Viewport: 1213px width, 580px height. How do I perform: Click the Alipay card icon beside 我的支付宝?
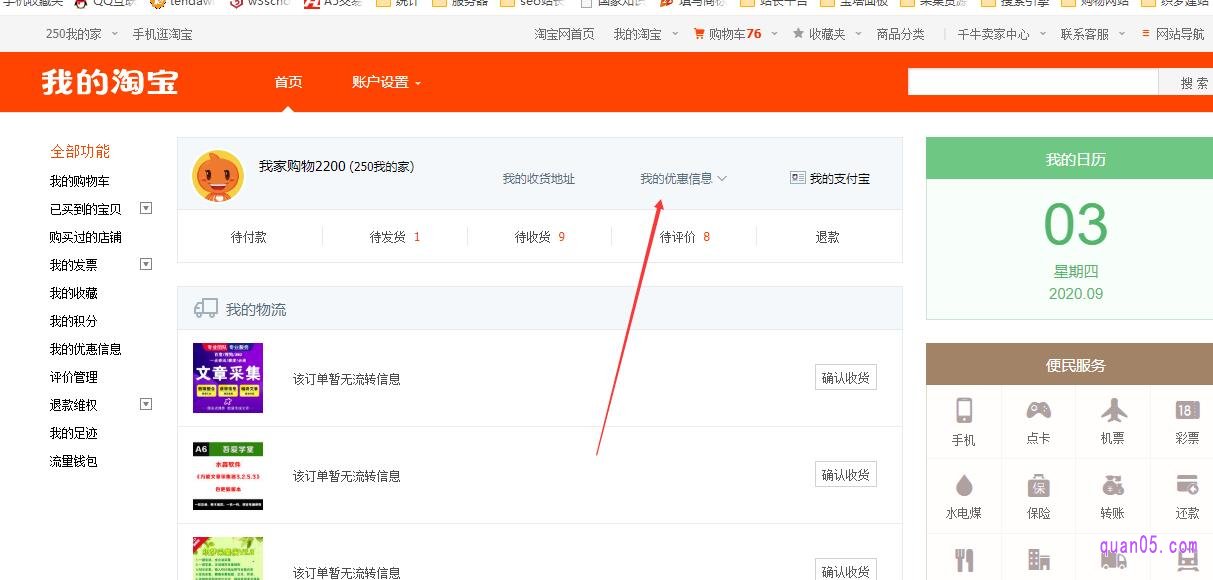coord(797,178)
